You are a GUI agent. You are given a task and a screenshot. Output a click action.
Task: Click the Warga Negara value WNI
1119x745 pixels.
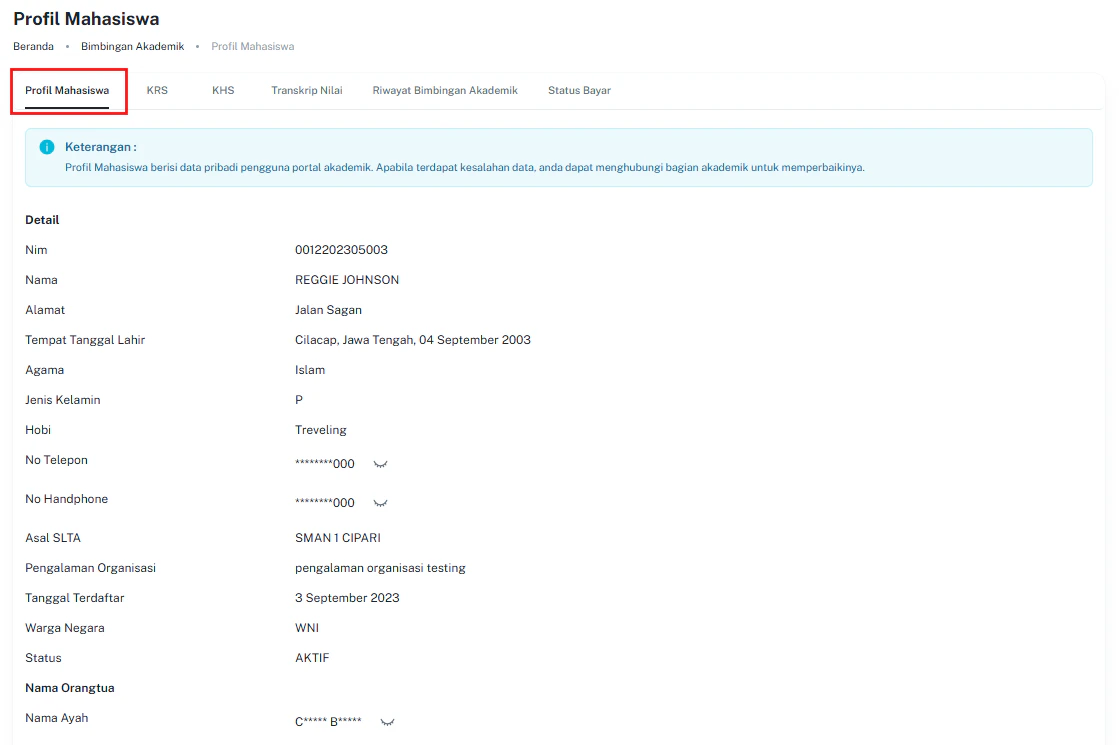(x=307, y=627)
